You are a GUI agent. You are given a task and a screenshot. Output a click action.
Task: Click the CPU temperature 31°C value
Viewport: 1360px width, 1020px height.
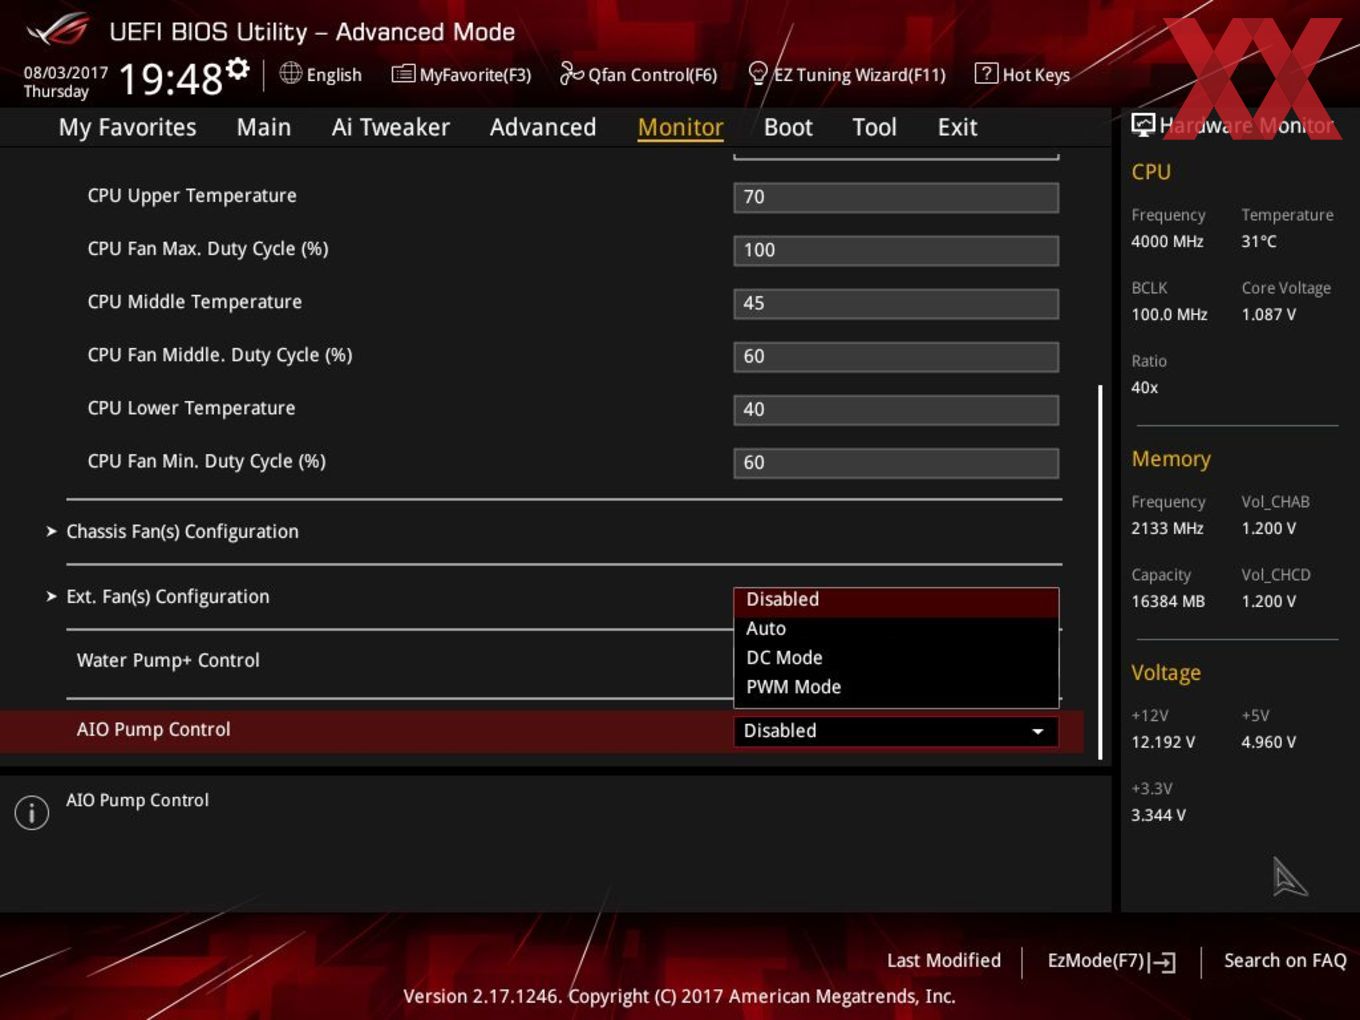(x=1259, y=241)
